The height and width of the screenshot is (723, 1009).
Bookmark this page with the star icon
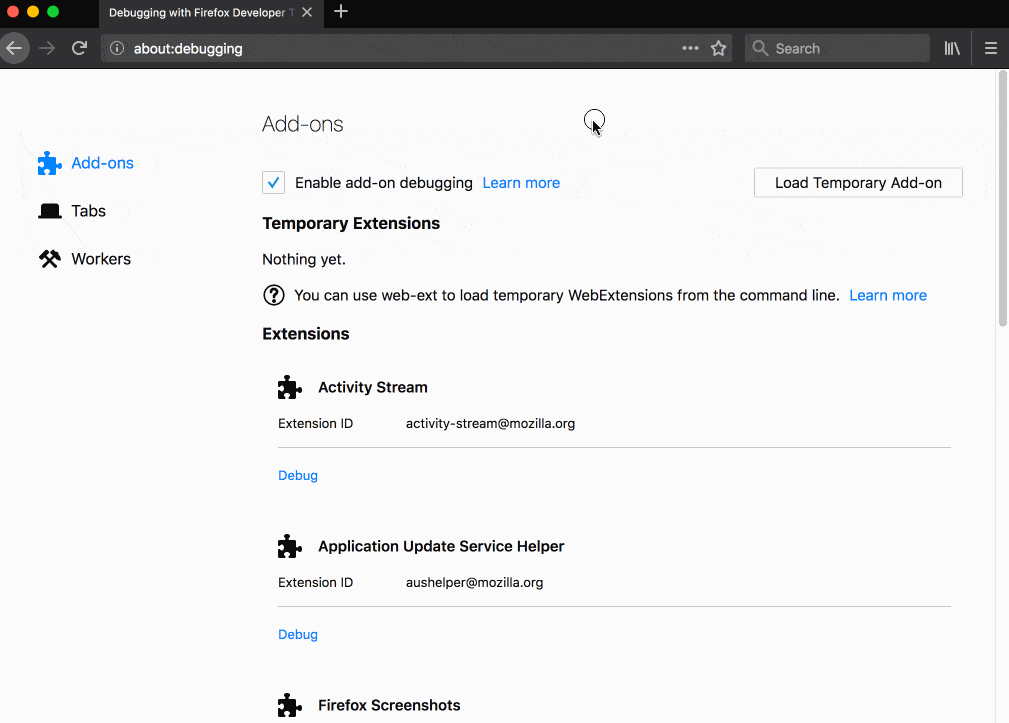pos(718,48)
